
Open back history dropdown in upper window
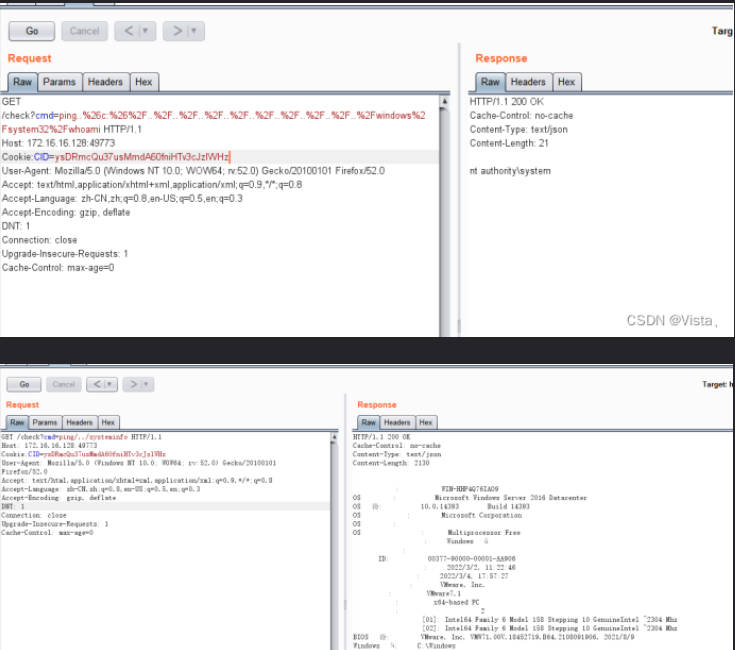(146, 31)
